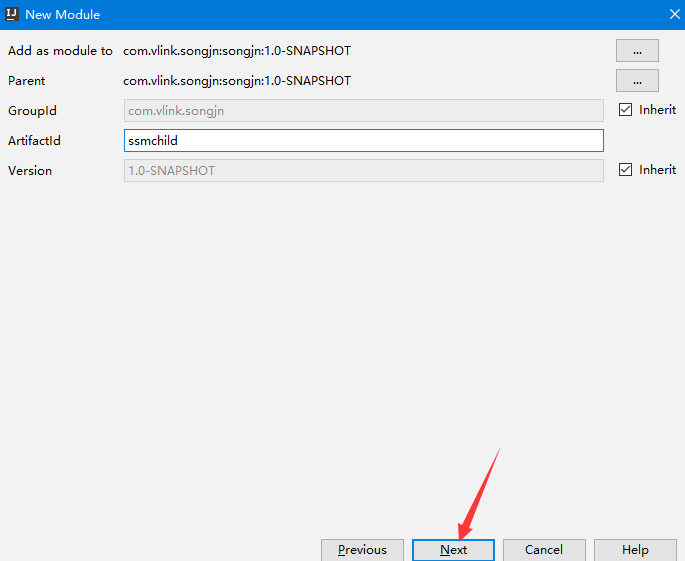Click the GroupId input field
Viewport: 685px width, 561px height.
[x=363, y=111]
